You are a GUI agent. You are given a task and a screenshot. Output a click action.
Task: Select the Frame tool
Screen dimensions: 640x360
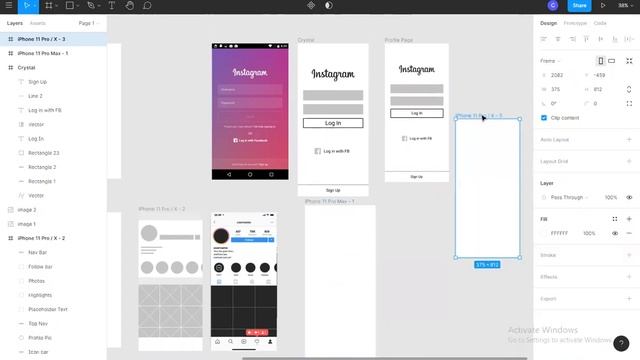click(x=49, y=6)
